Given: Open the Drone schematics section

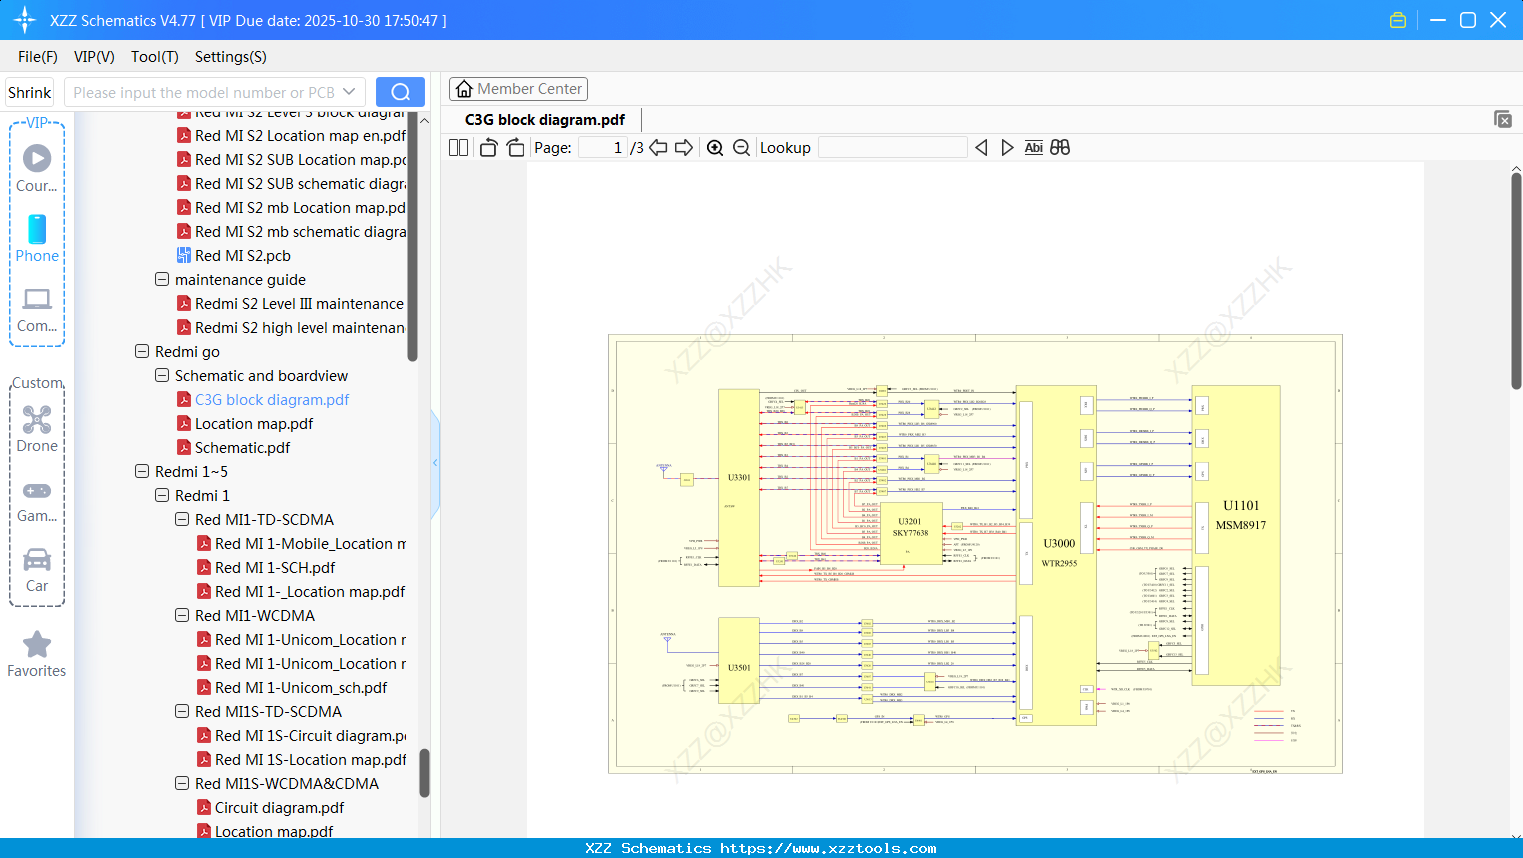Looking at the screenshot, I should pyautogui.click(x=37, y=420).
